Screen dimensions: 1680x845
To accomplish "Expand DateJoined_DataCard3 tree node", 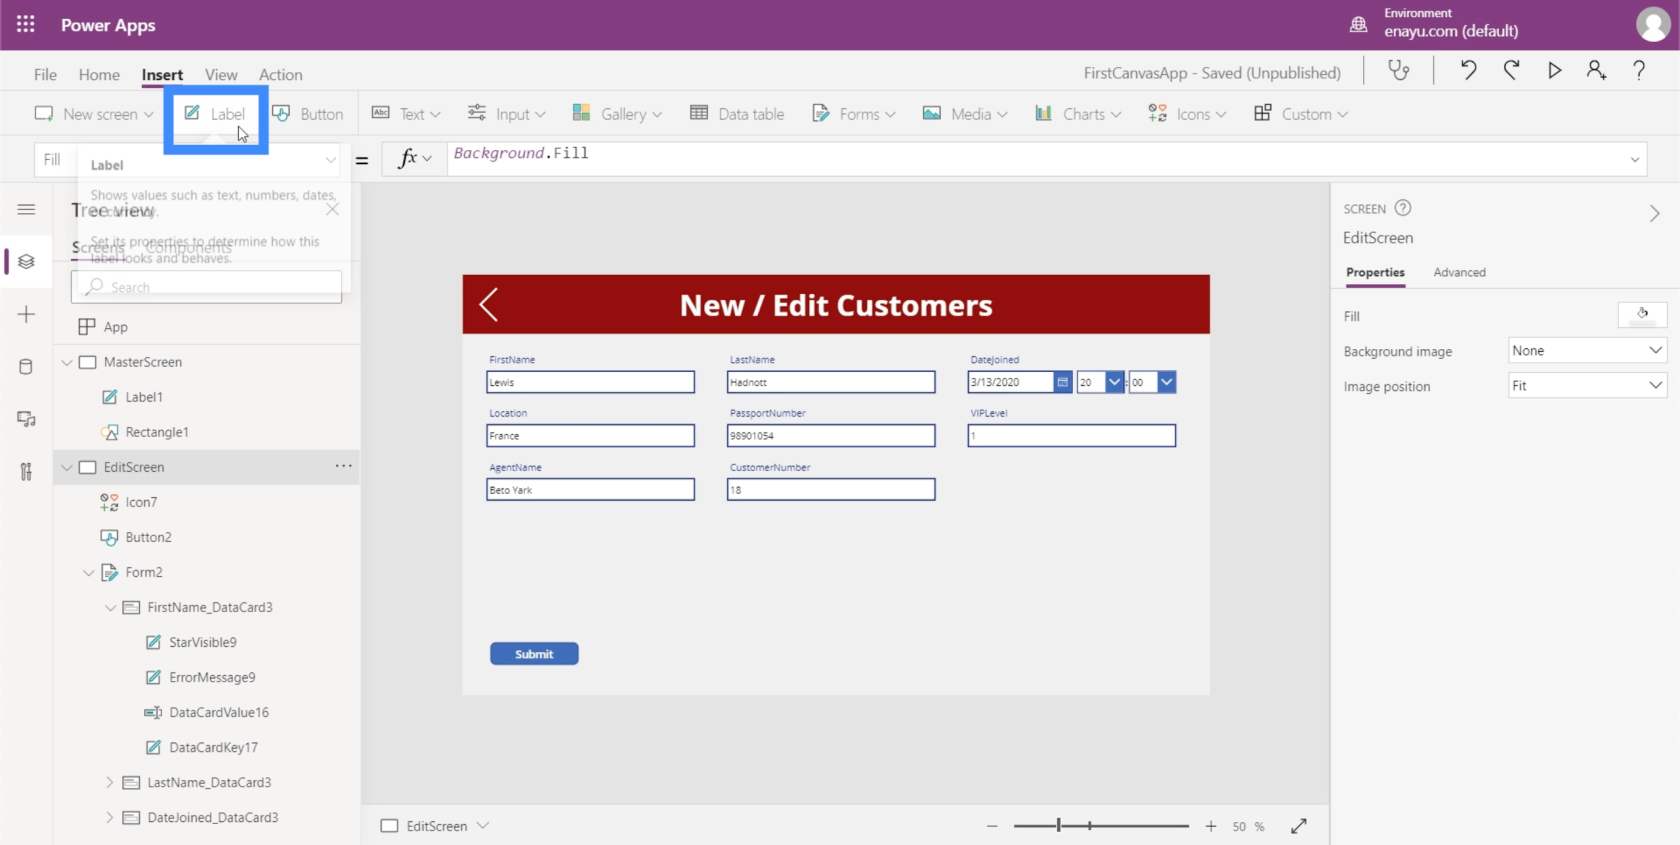I will [110, 817].
